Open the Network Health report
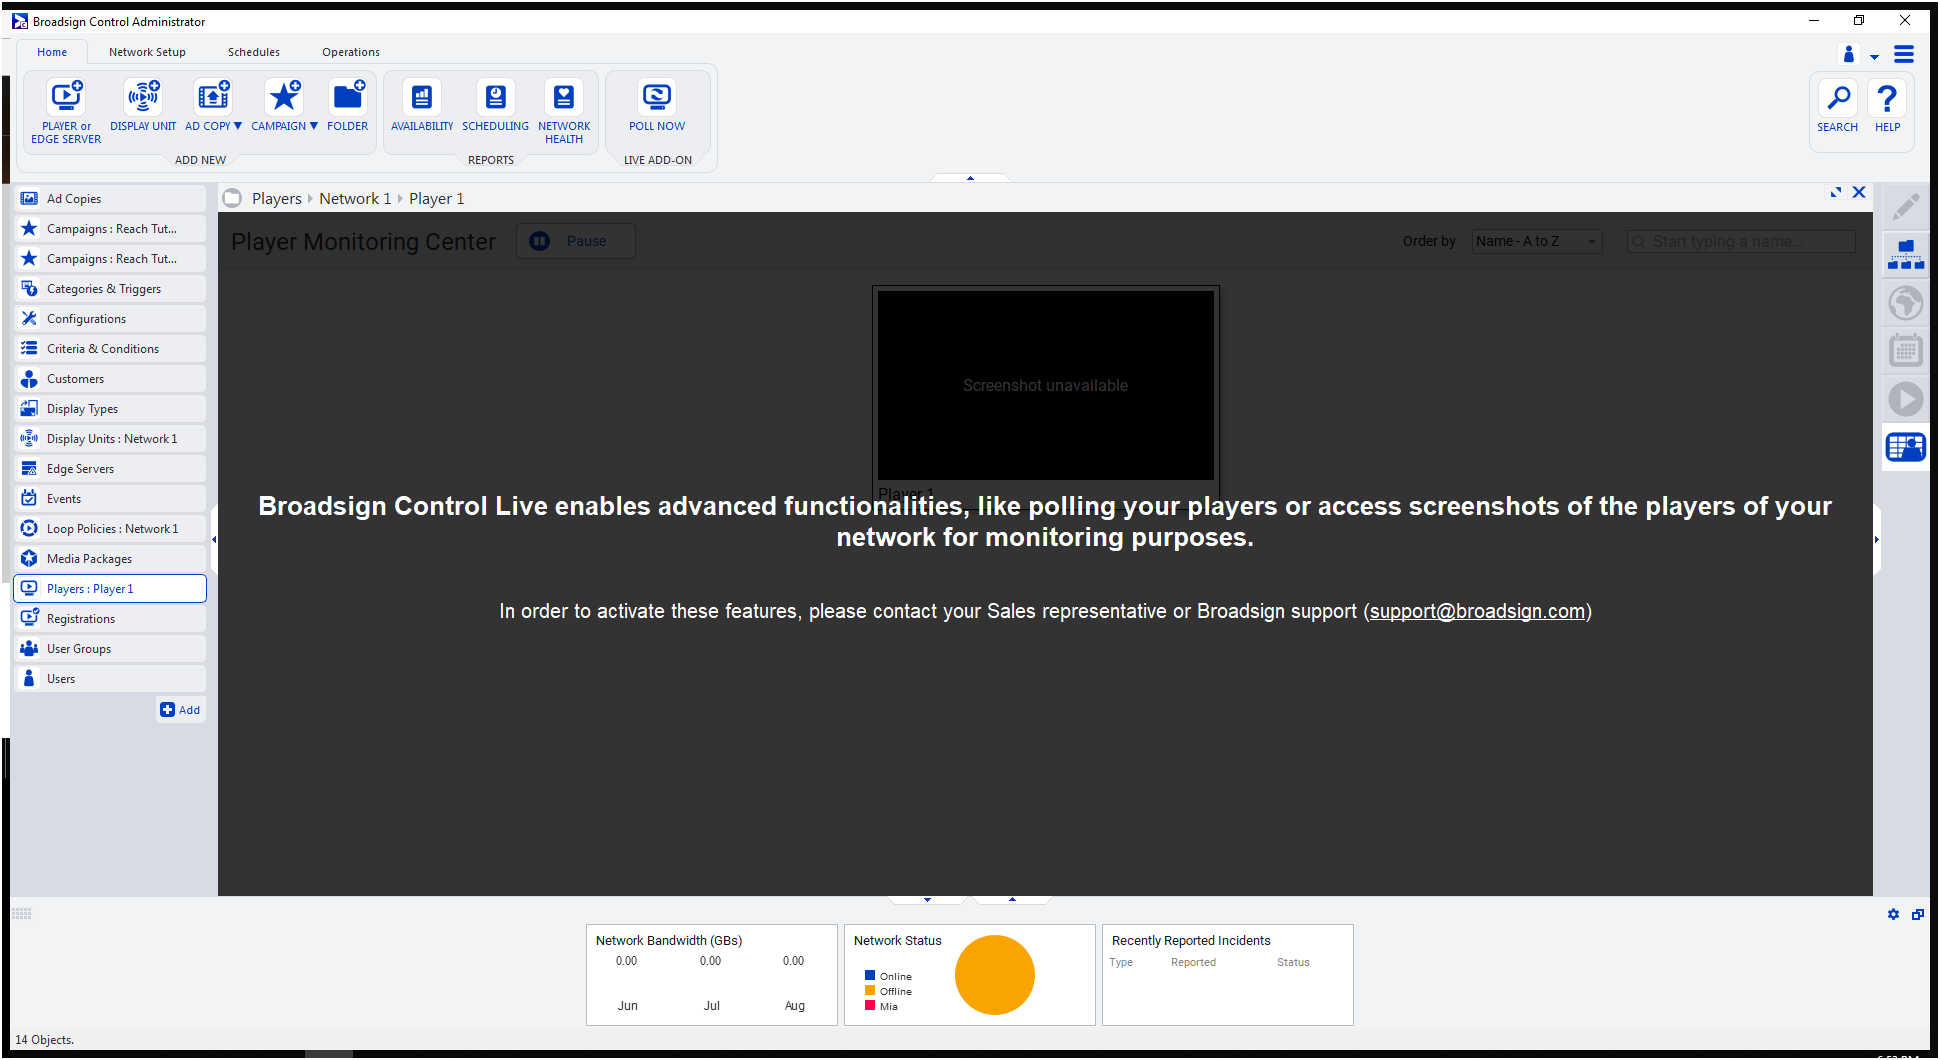 click(564, 111)
